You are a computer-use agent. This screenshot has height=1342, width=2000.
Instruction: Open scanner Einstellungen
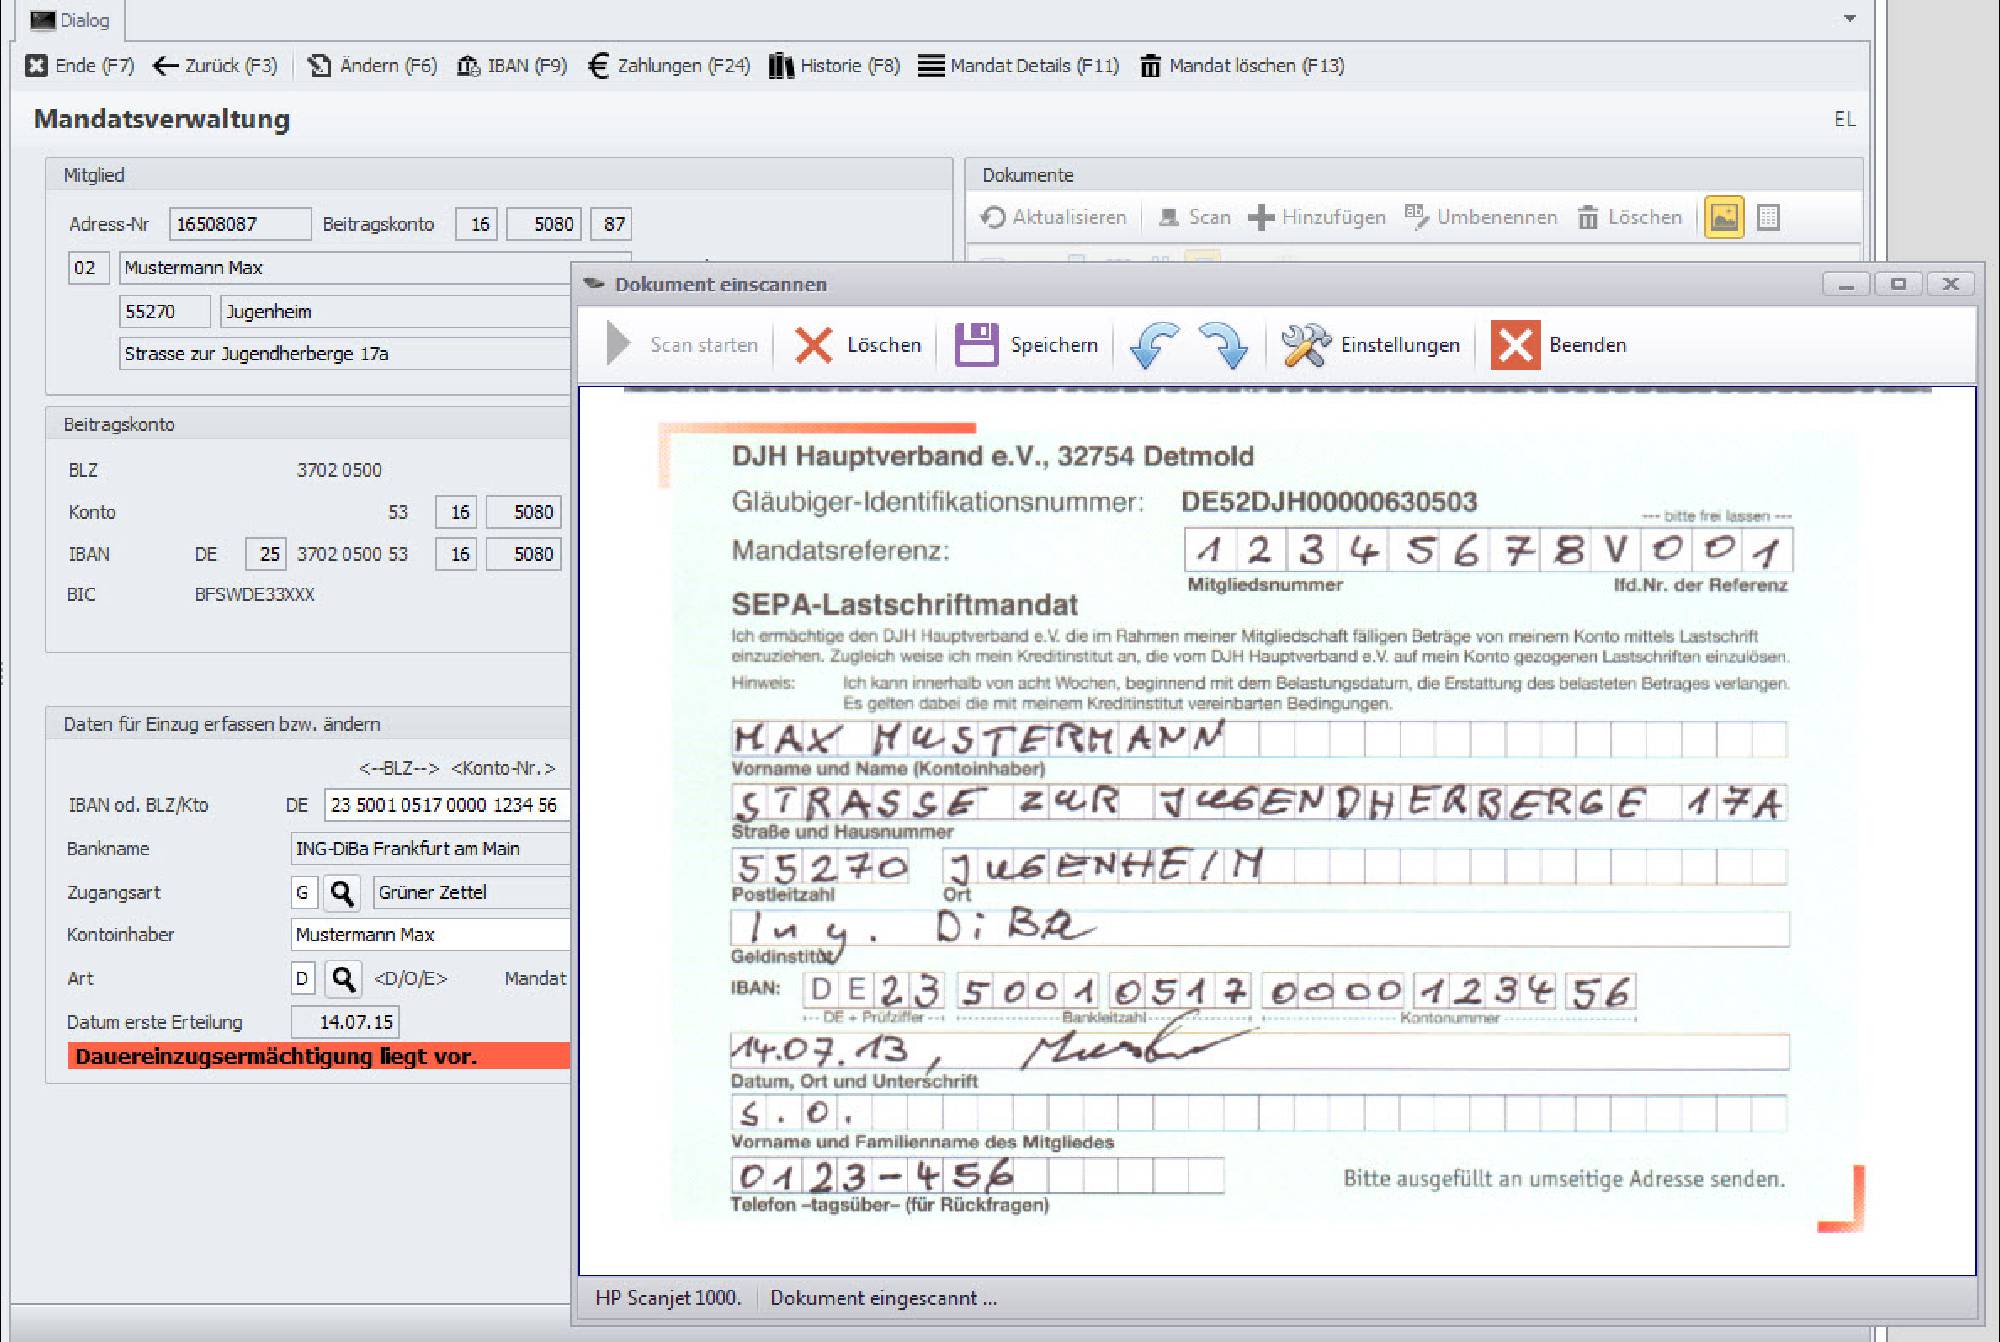(x=1370, y=345)
